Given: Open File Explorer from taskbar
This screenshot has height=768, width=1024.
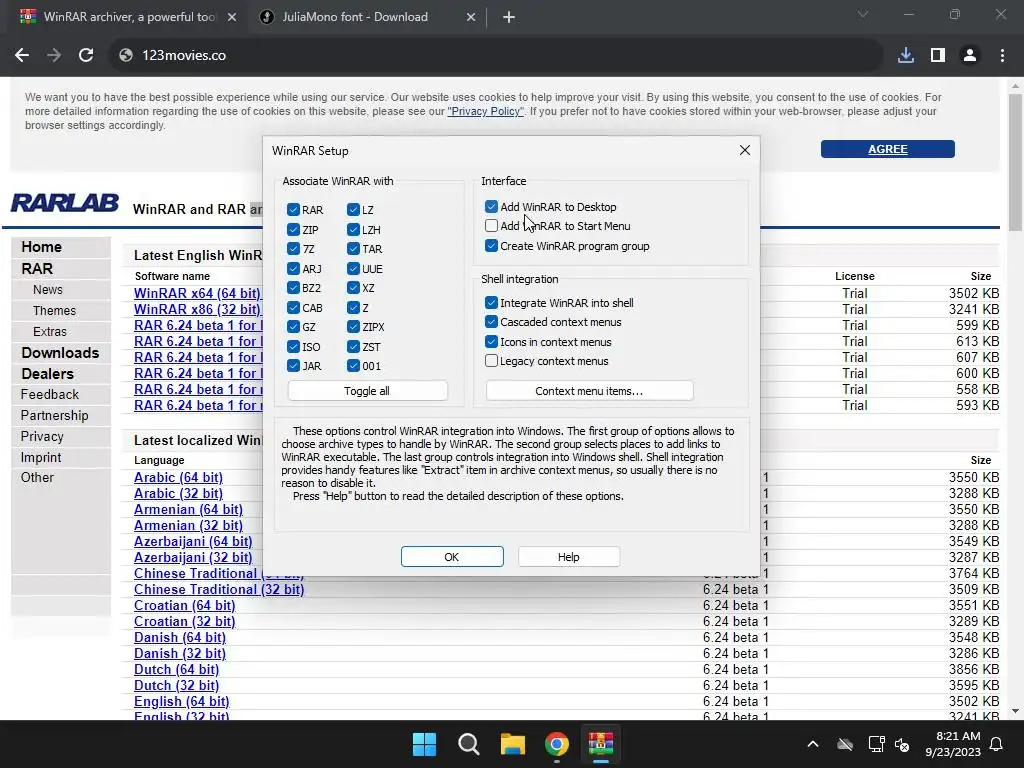Looking at the screenshot, I should click(513, 744).
